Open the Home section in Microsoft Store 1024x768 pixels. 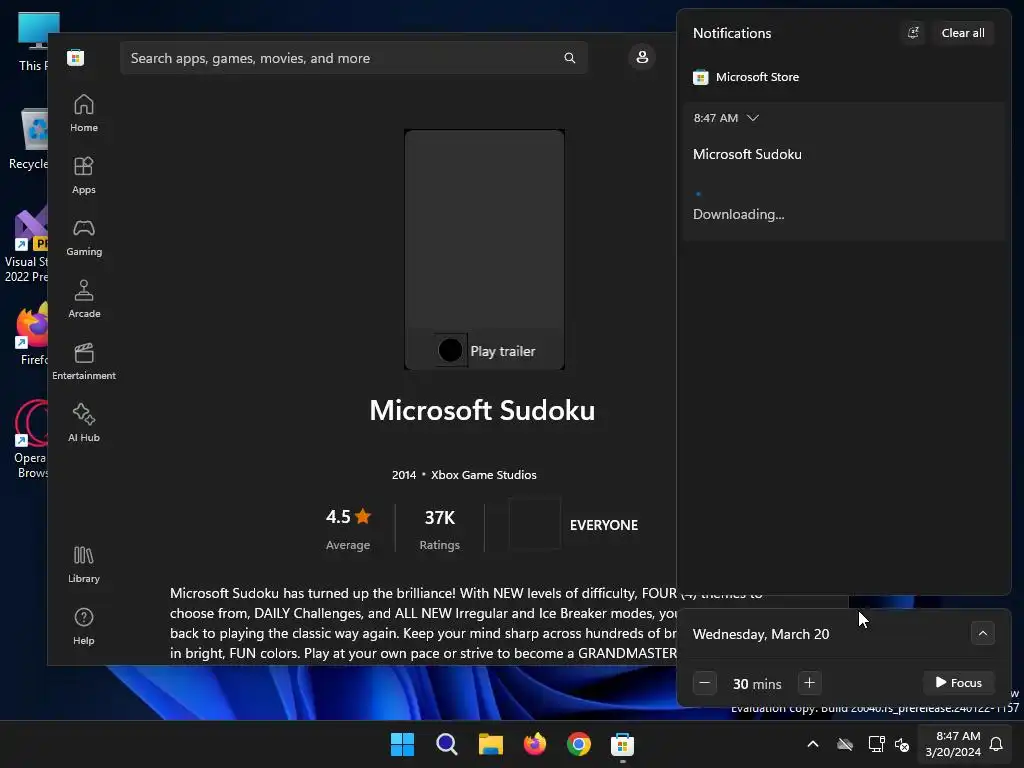click(x=84, y=114)
